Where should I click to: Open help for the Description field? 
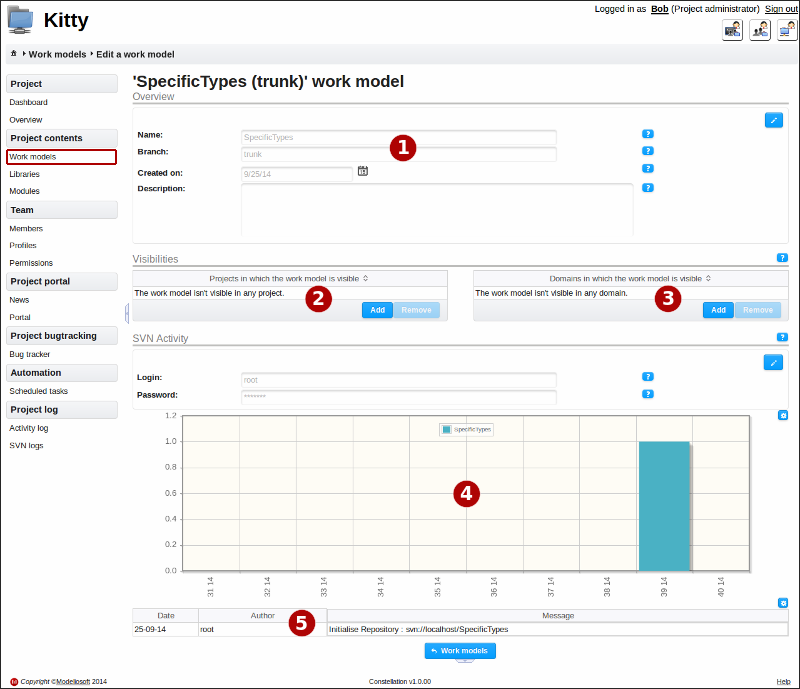(x=647, y=188)
